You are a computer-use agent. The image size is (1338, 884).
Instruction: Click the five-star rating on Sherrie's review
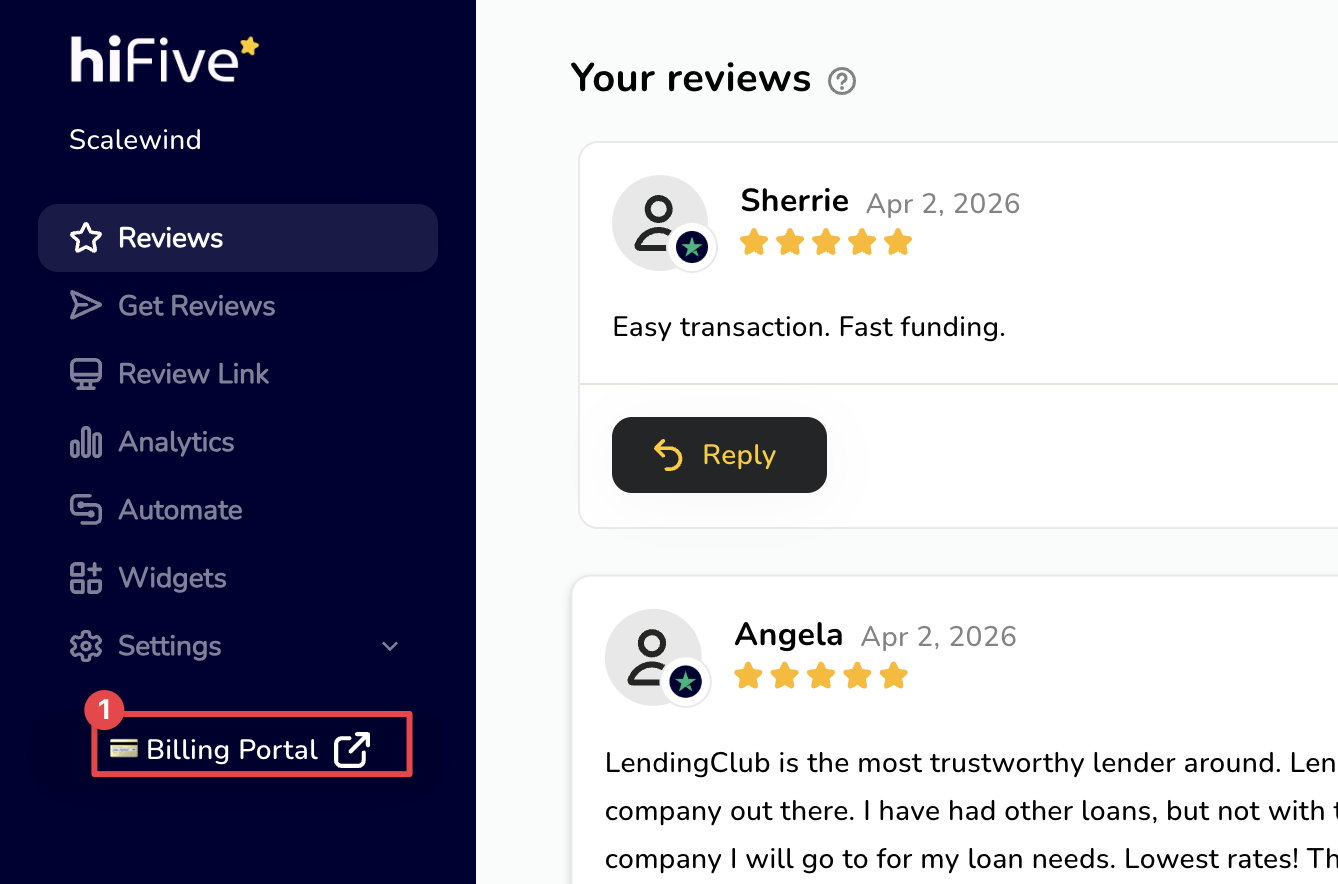(826, 242)
